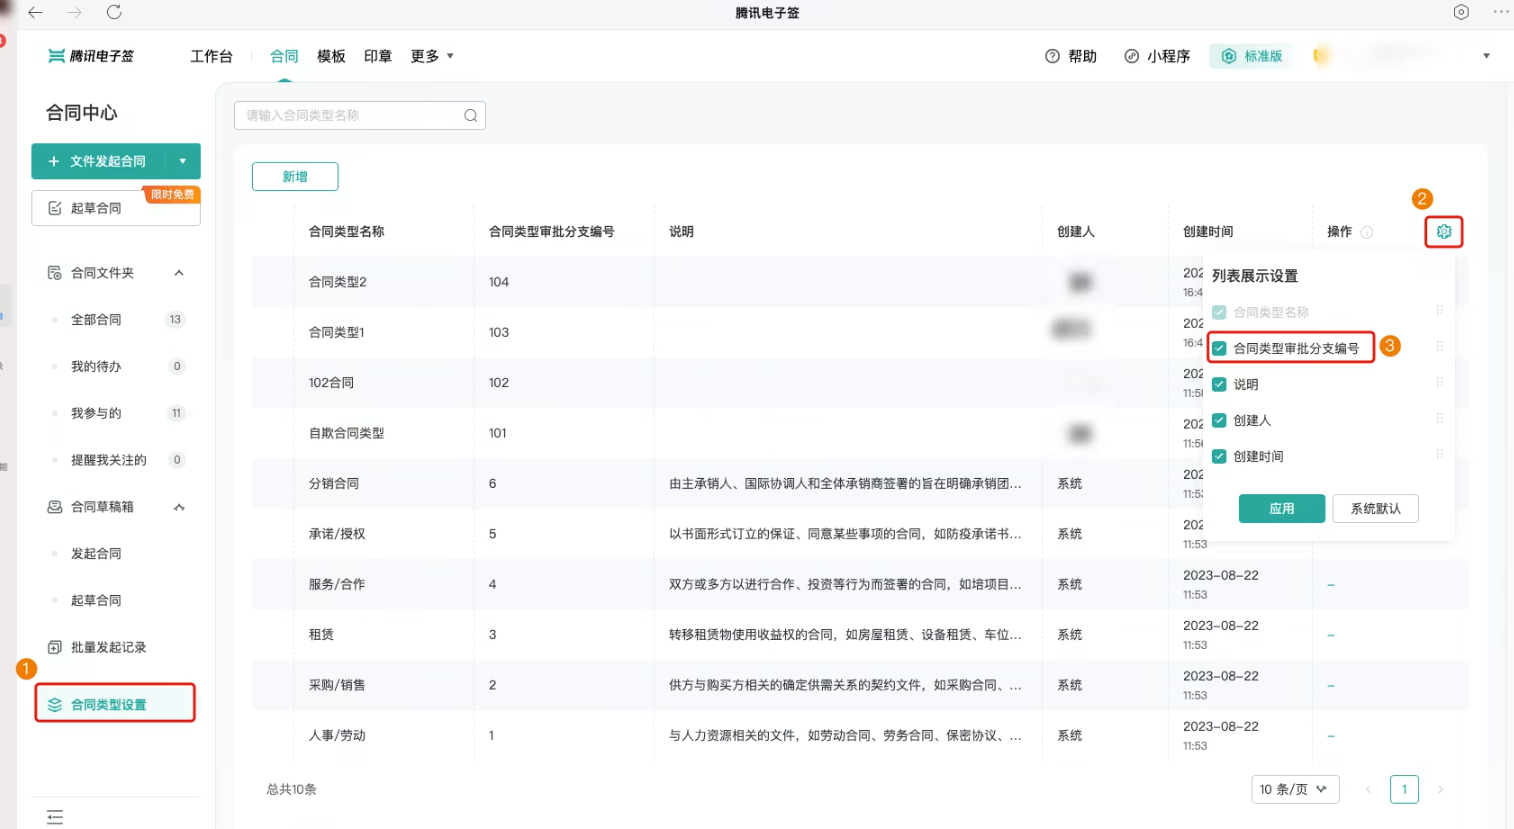The height and width of the screenshot is (829, 1514).
Task: Disable the 创建时间 column checkbox
Action: (x=1219, y=457)
